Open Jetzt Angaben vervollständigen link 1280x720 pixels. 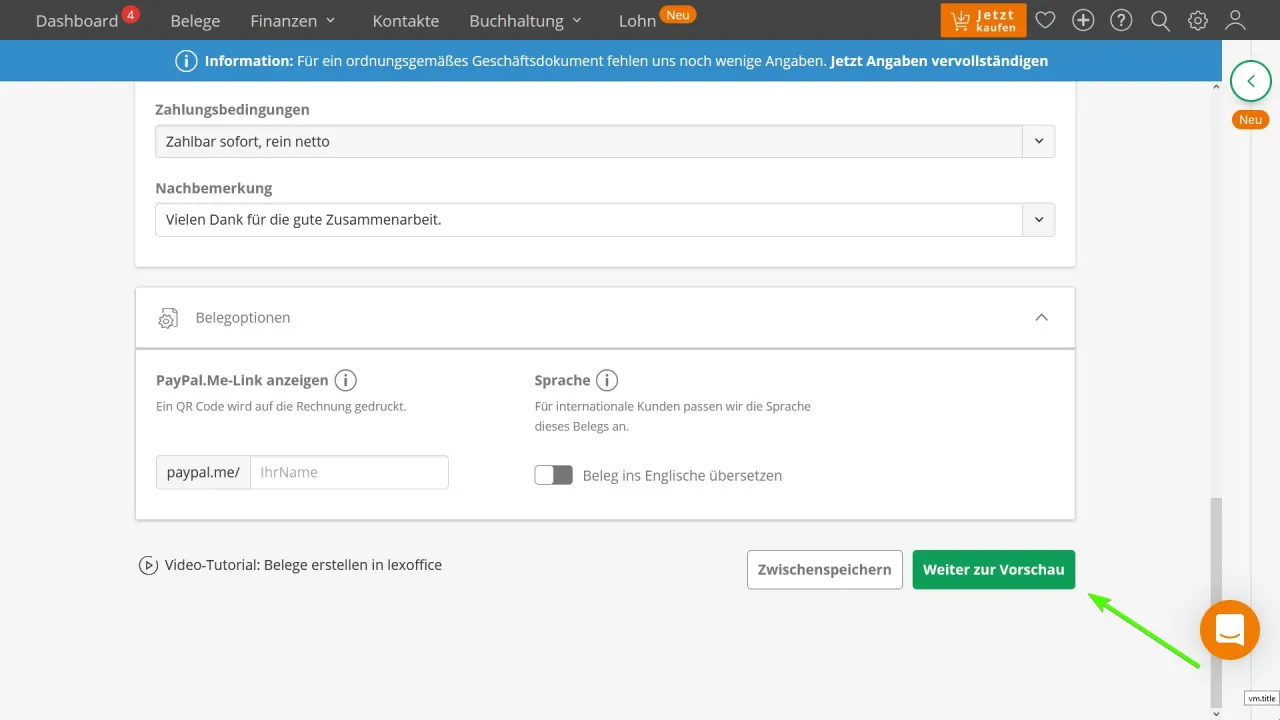(x=939, y=61)
